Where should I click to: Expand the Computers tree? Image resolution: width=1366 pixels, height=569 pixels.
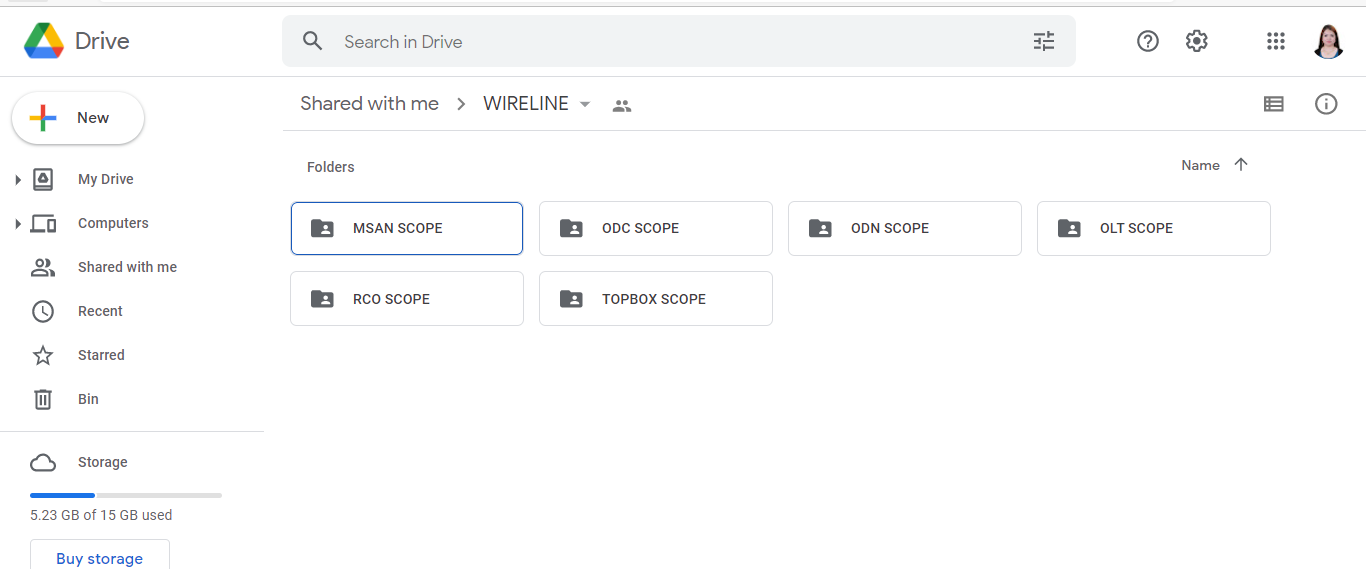pyautogui.click(x=18, y=224)
